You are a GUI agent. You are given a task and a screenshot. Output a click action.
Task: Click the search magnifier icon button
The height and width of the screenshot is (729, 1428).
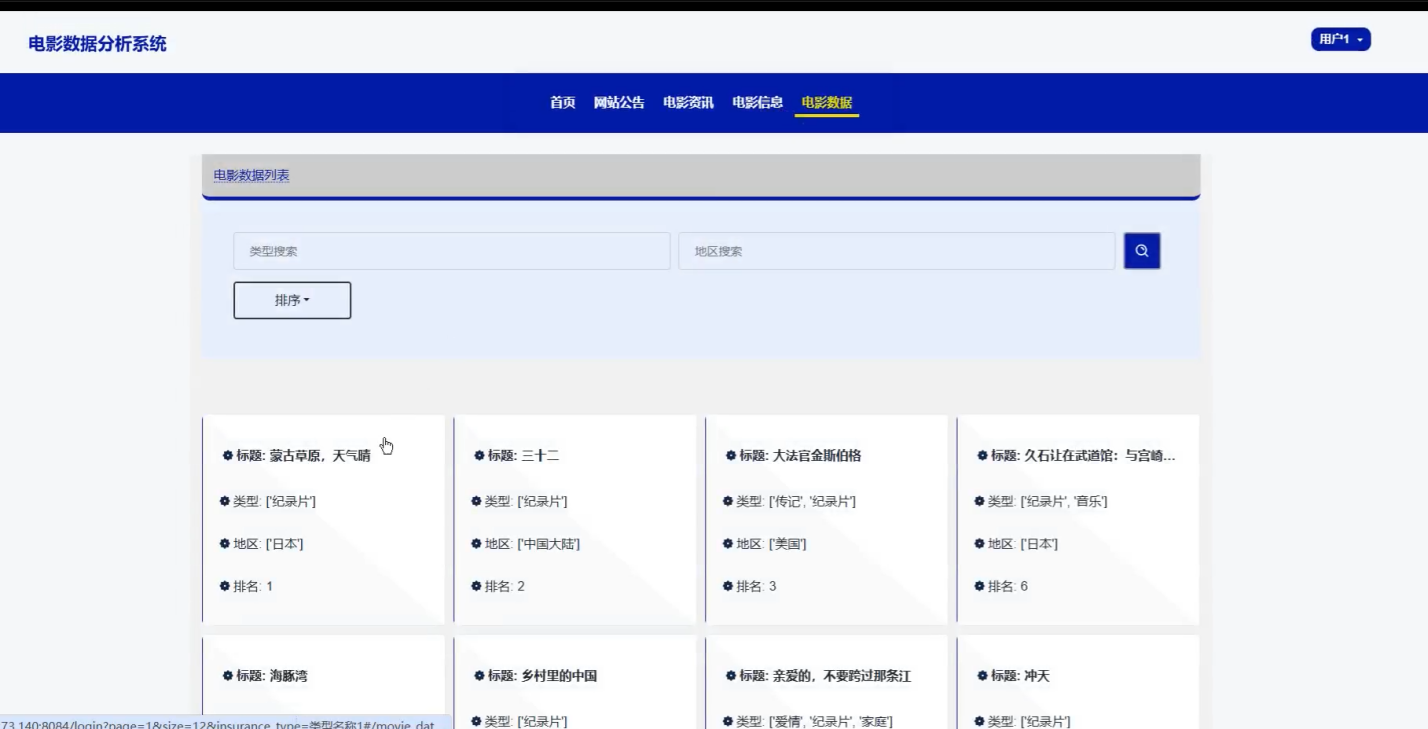click(1142, 251)
